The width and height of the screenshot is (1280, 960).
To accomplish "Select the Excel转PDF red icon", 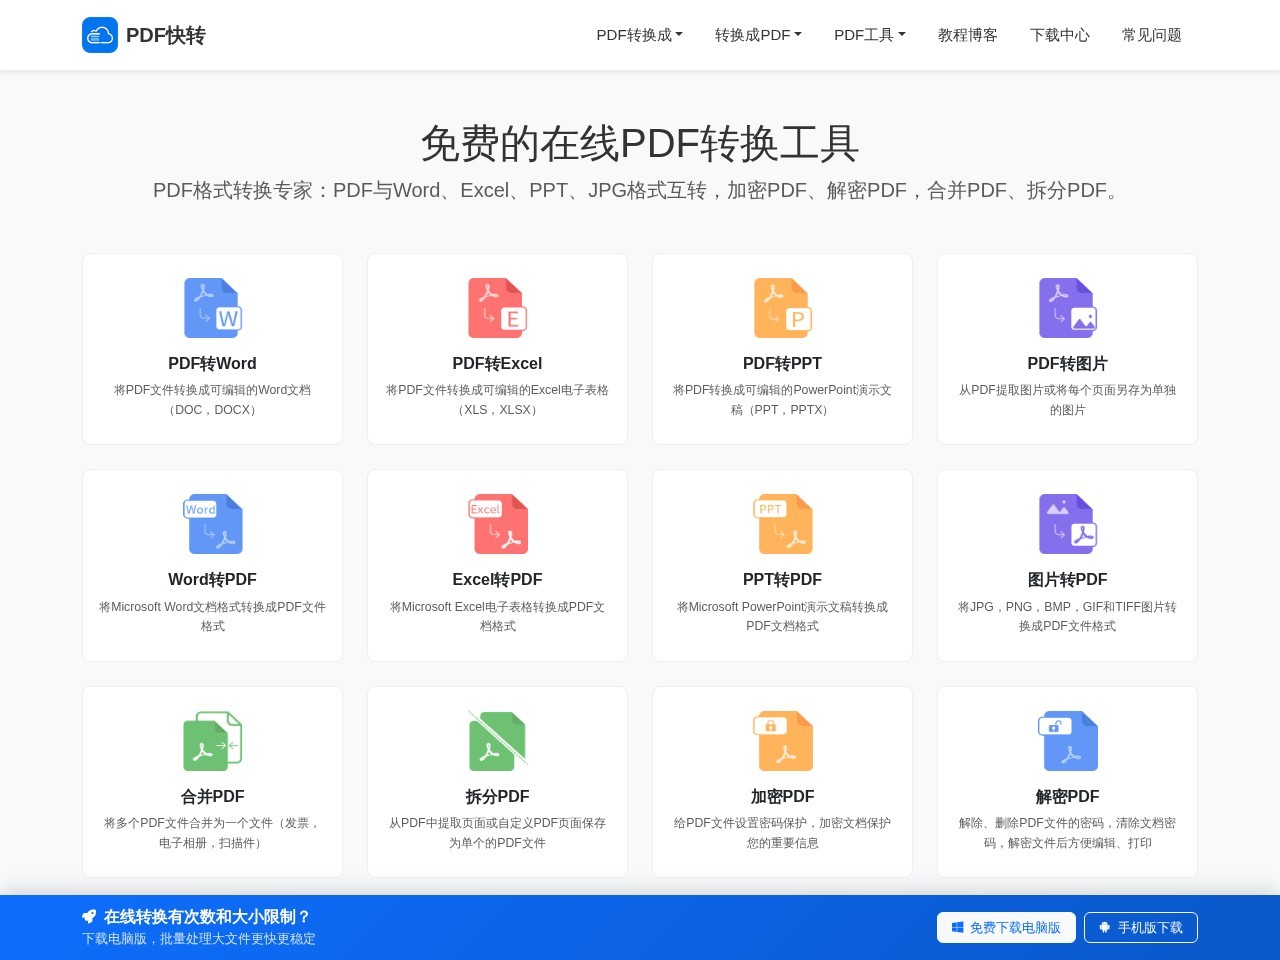I will pyautogui.click(x=498, y=524).
